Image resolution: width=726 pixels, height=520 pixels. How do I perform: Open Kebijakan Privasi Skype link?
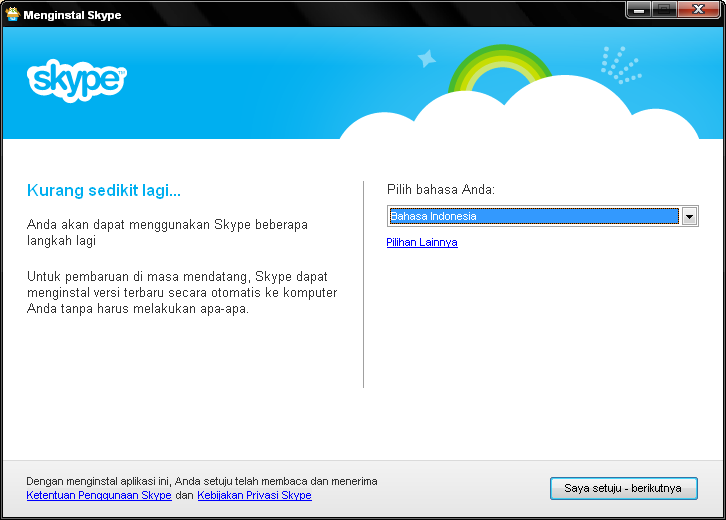pos(254,495)
